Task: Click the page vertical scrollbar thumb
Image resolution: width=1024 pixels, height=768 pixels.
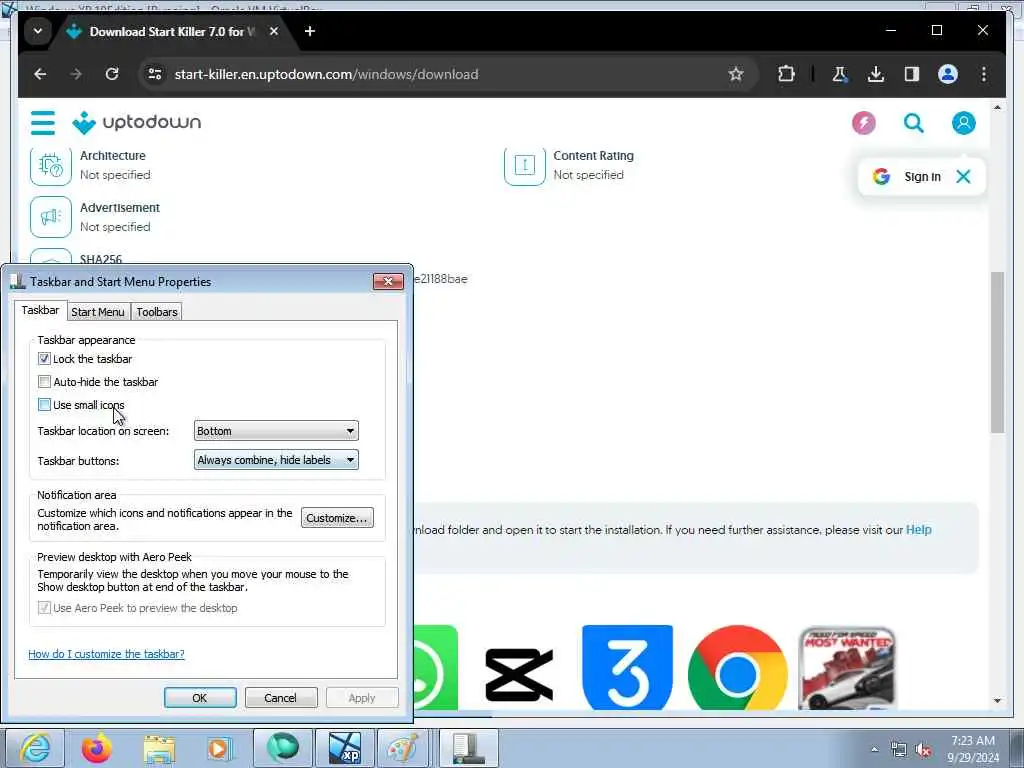Action: (x=997, y=353)
